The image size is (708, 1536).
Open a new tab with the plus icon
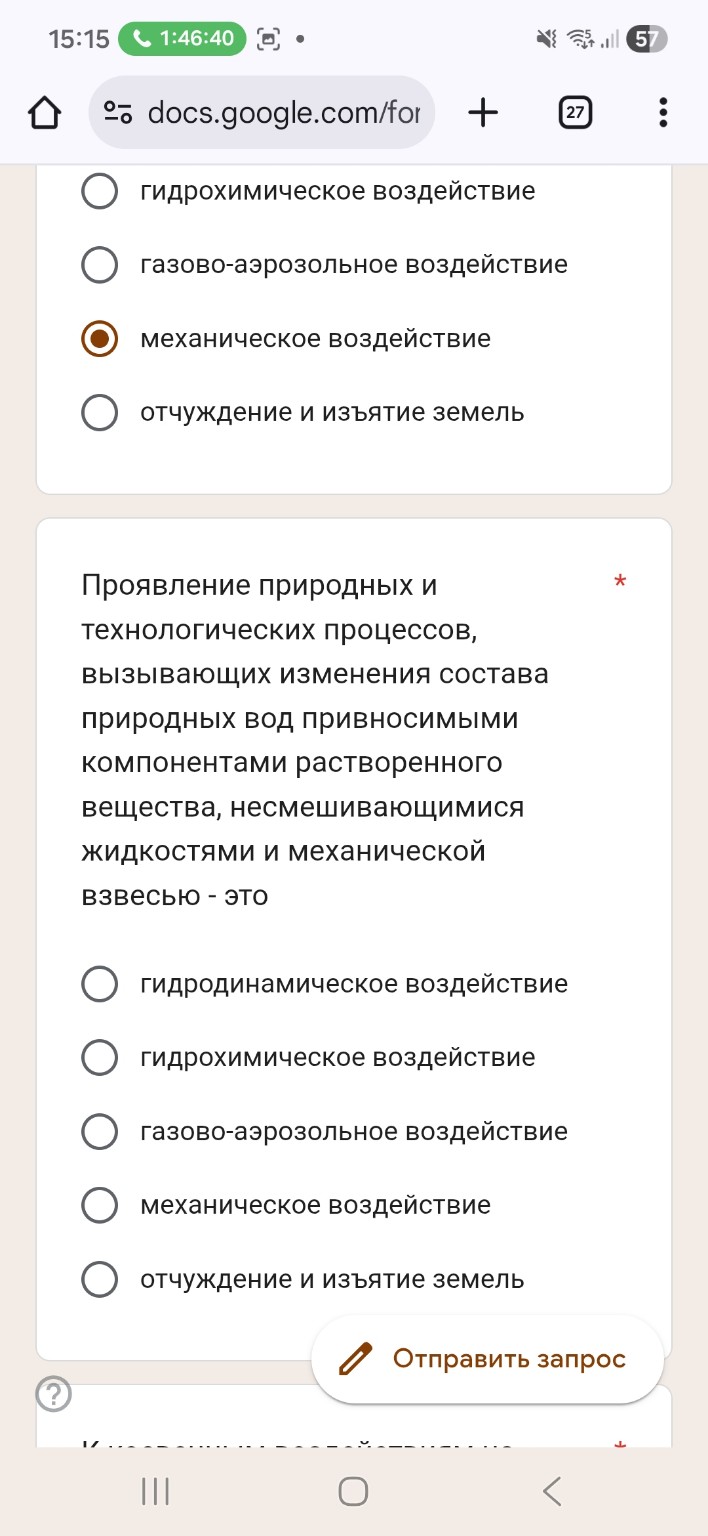coord(483,112)
